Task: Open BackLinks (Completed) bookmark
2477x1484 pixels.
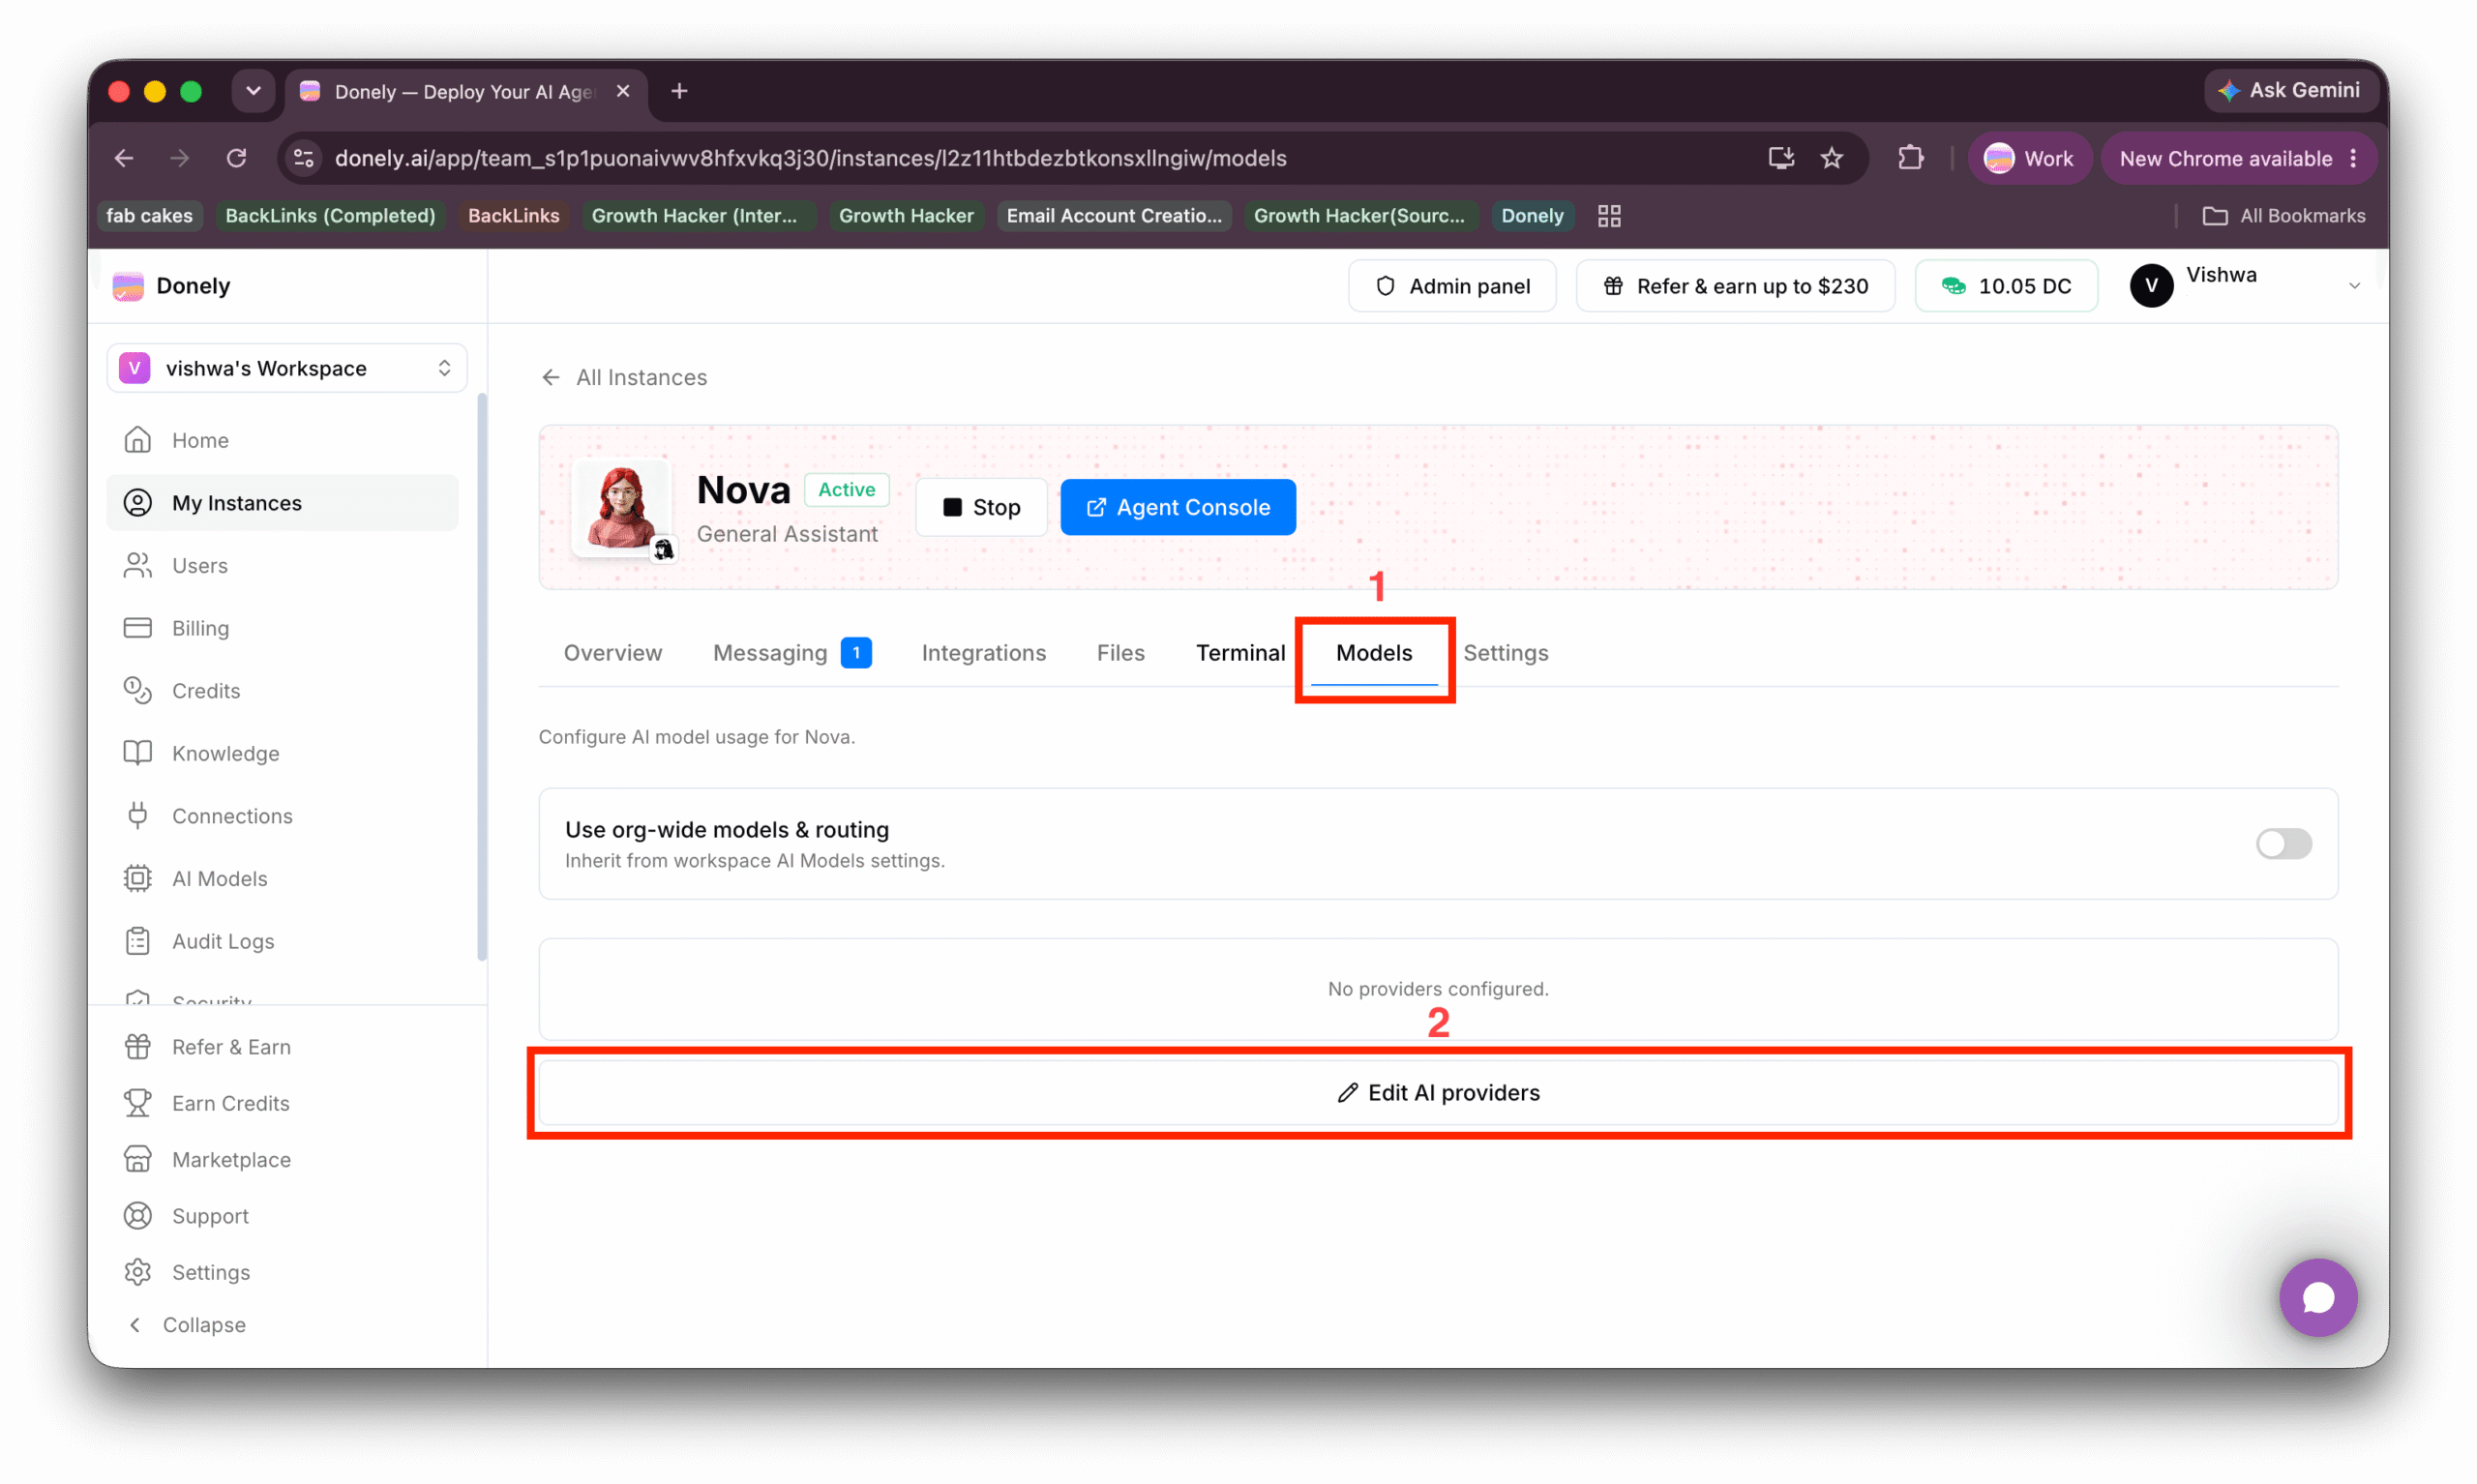Action: pyautogui.click(x=330, y=216)
